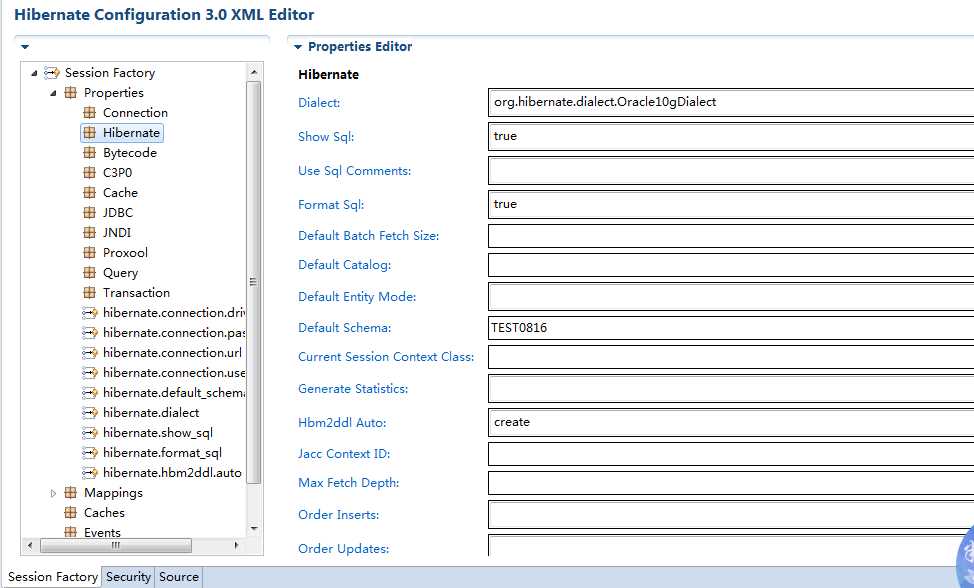Click the Hibernate node grid icon
The image size is (974, 588).
[x=89, y=132]
